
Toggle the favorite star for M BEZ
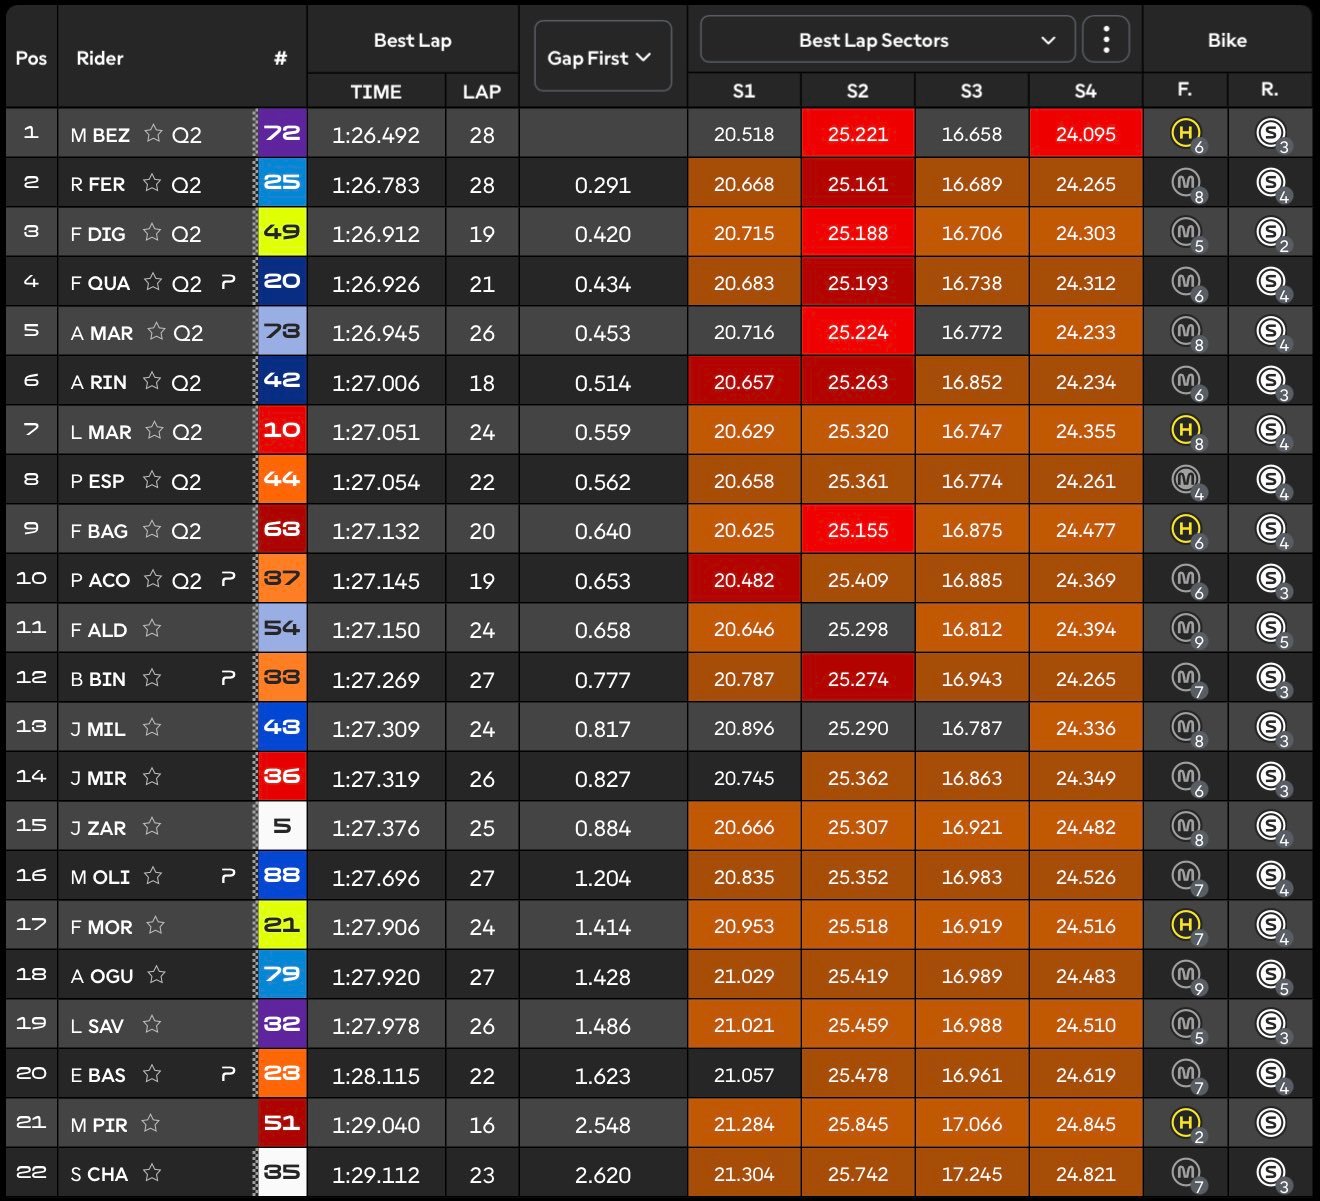pos(153,133)
